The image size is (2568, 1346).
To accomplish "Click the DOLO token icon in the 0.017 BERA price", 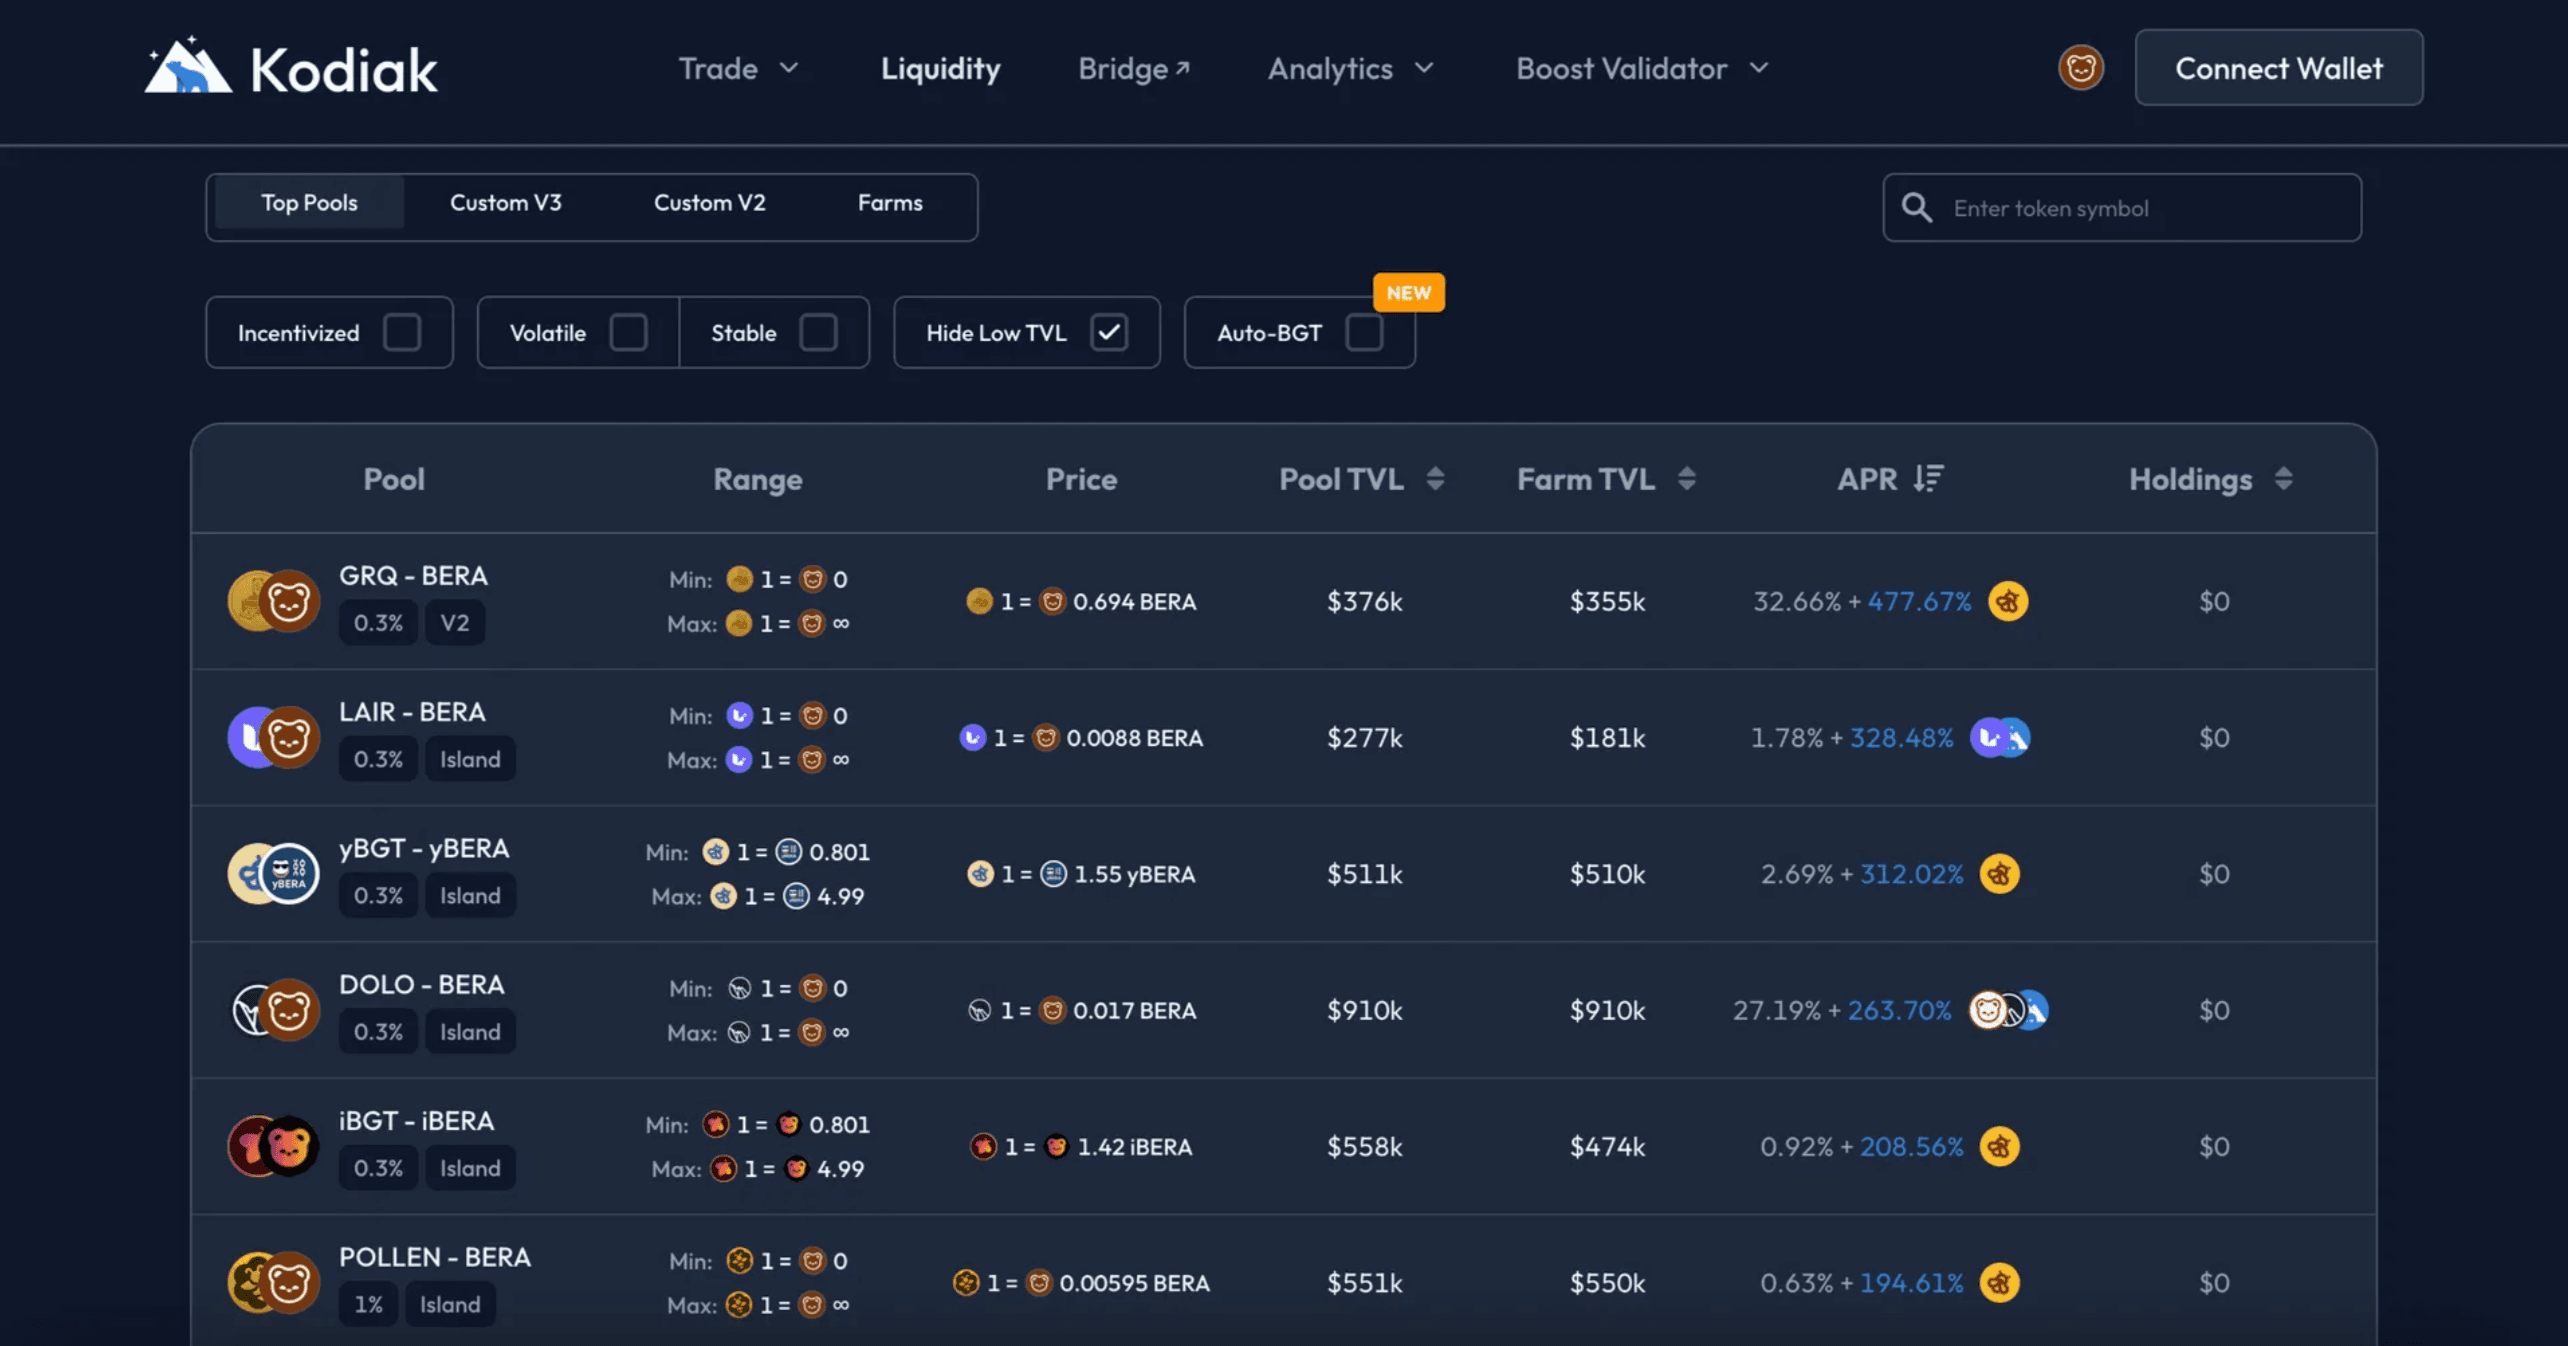I will coord(979,1010).
